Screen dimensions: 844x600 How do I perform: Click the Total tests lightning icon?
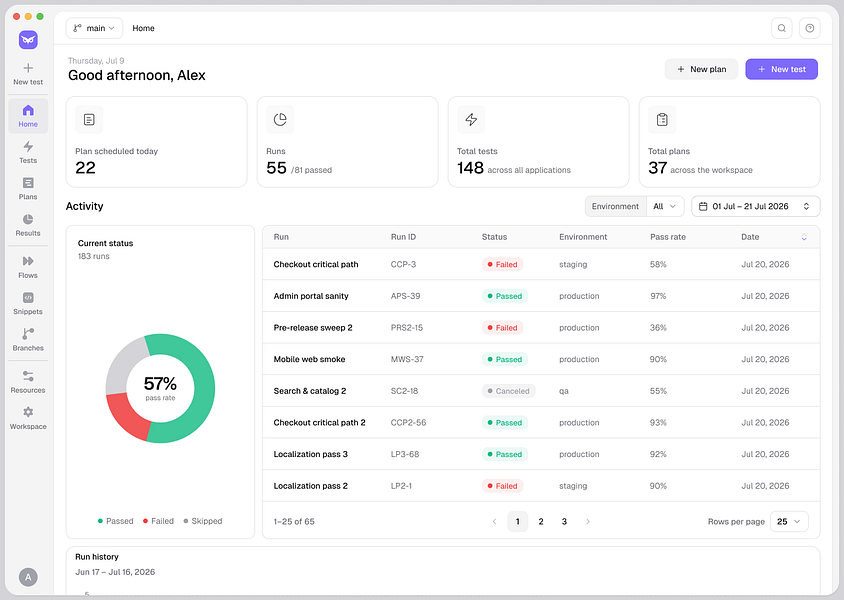point(471,119)
